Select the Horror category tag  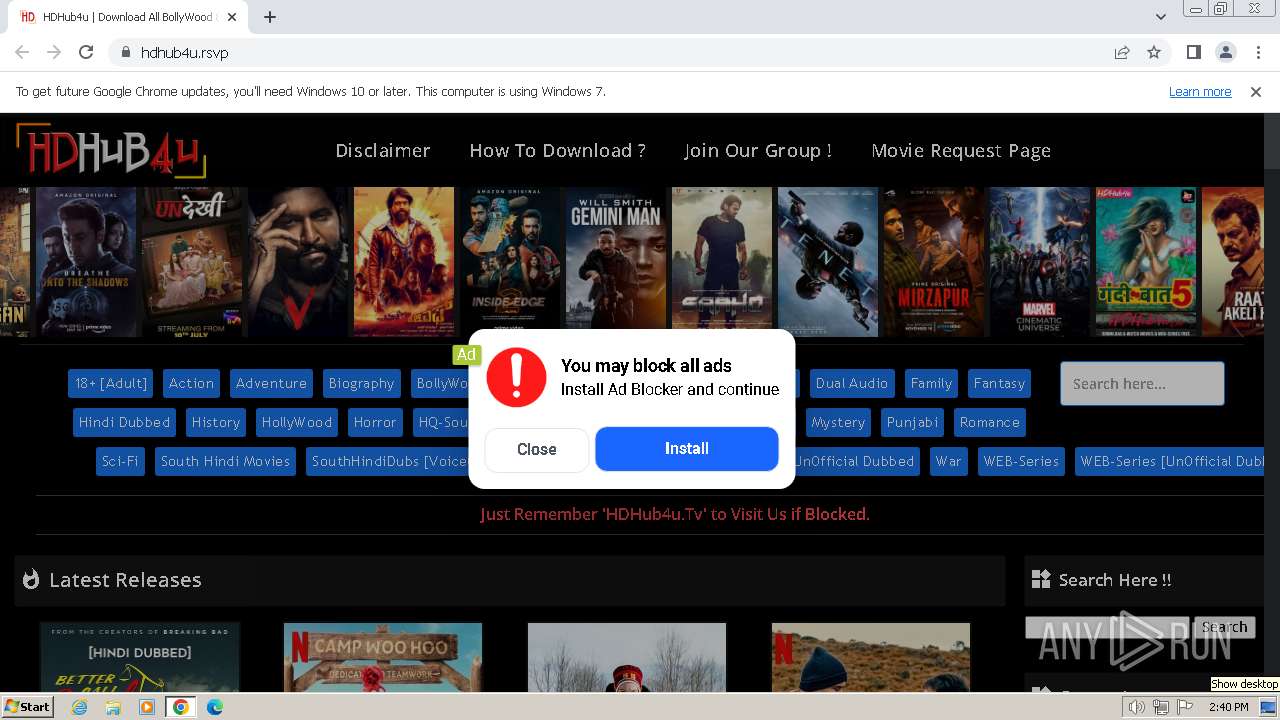click(x=375, y=422)
